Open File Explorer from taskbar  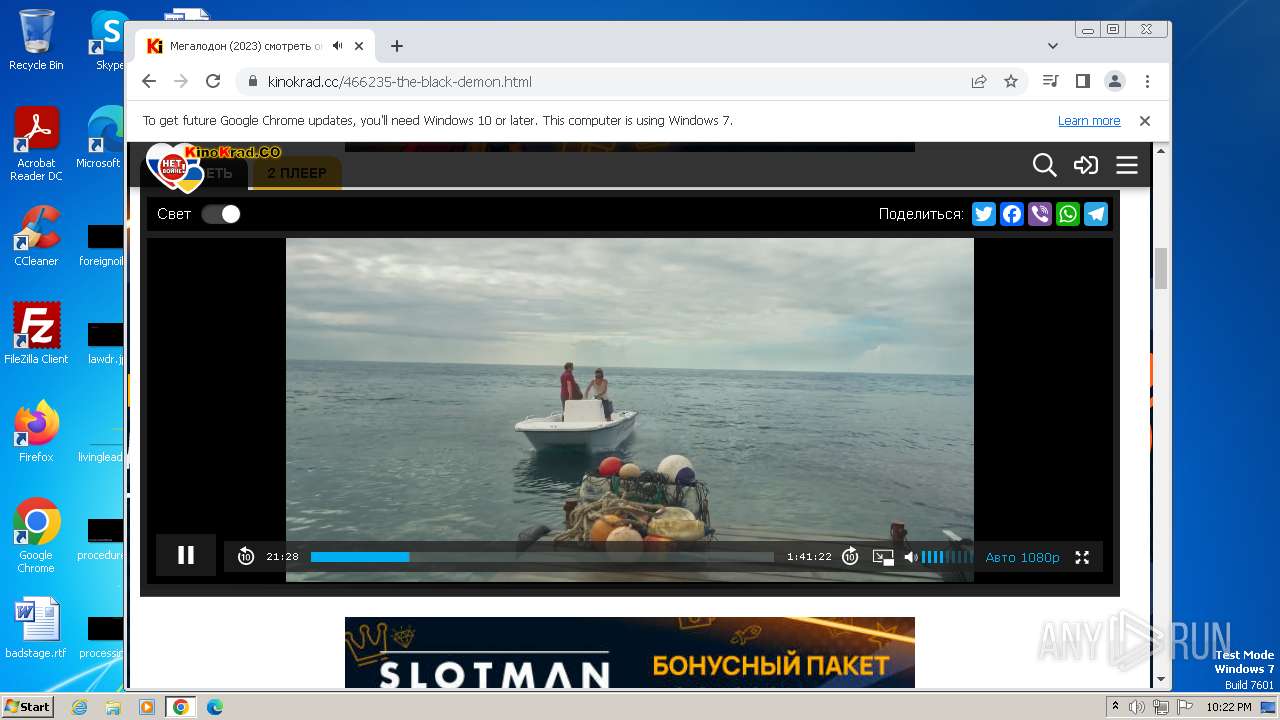click(113, 707)
